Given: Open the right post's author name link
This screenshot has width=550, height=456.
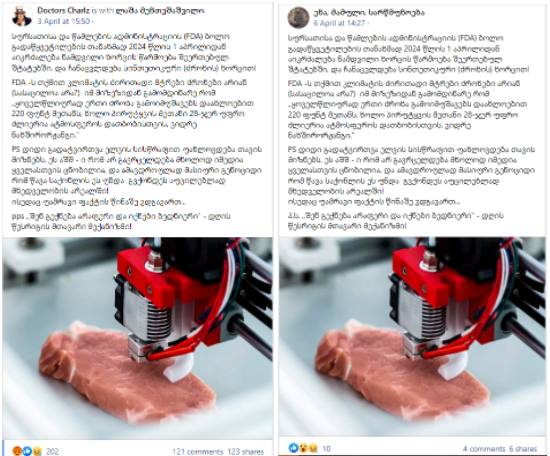Looking at the screenshot, I should [x=369, y=13].
